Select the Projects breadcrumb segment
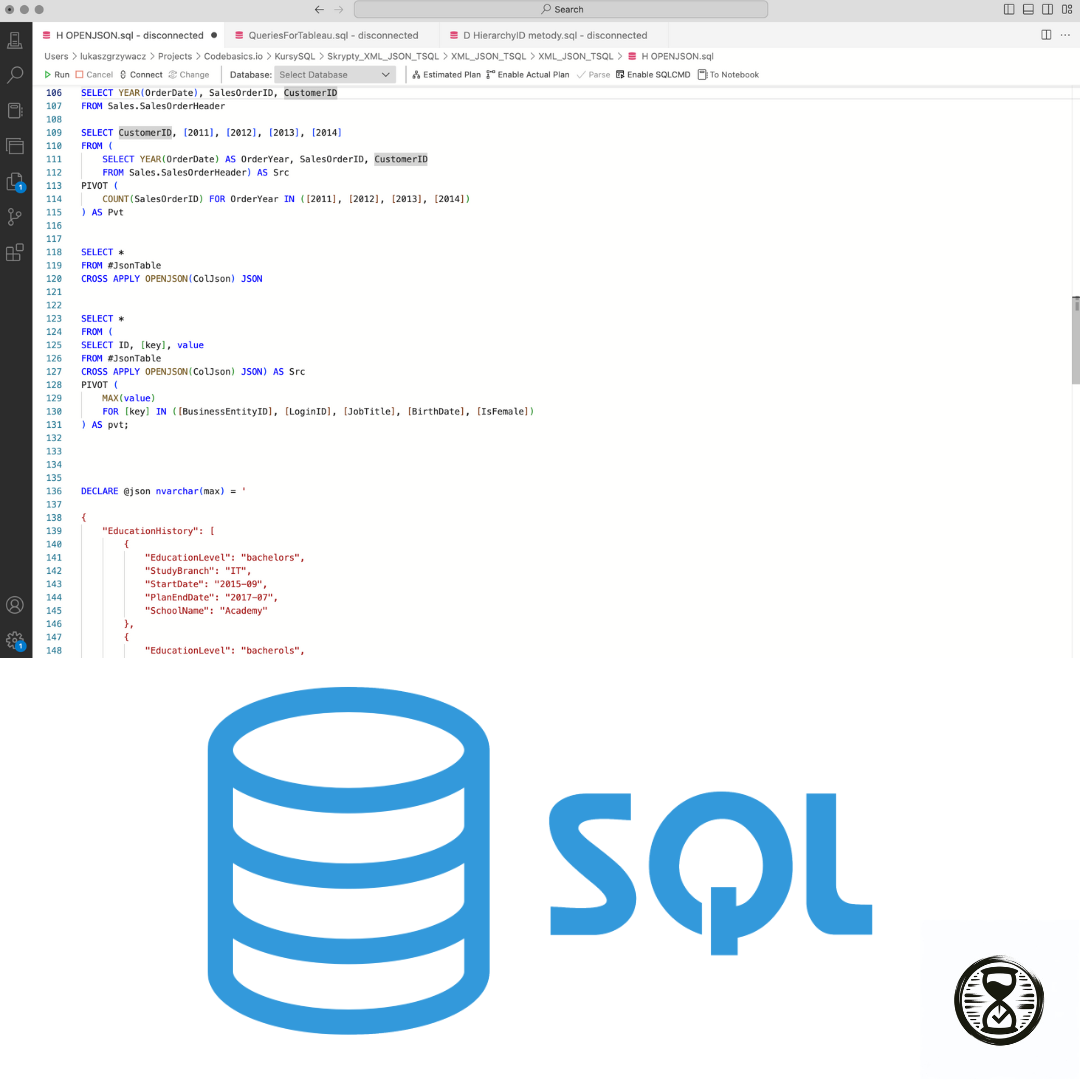The height and width of the screenshot is (1080, 1080). click(175, 56)
